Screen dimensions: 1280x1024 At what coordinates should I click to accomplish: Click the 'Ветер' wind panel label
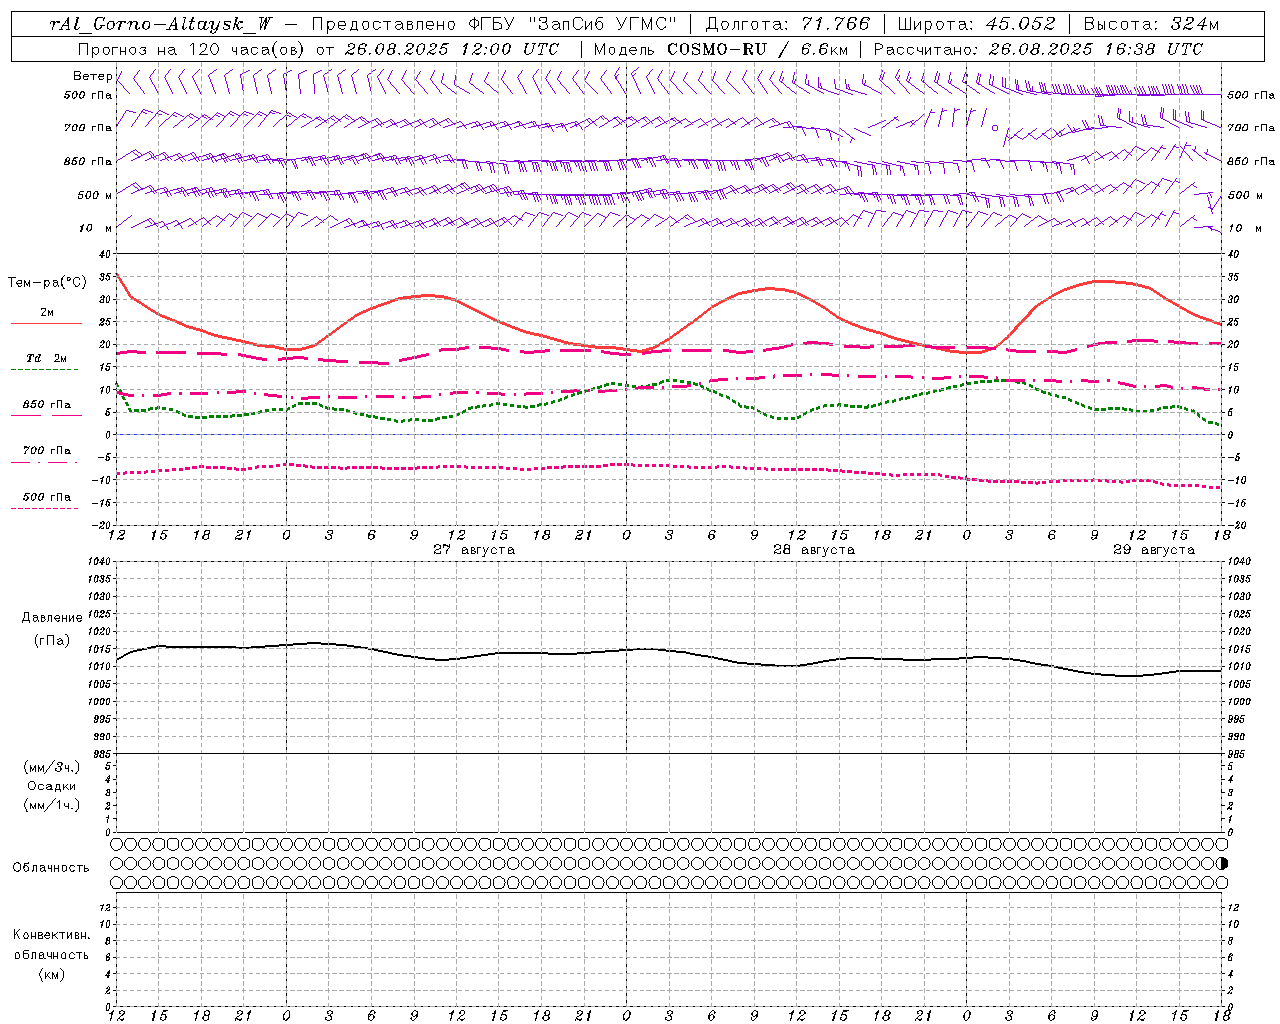point(92,76)
